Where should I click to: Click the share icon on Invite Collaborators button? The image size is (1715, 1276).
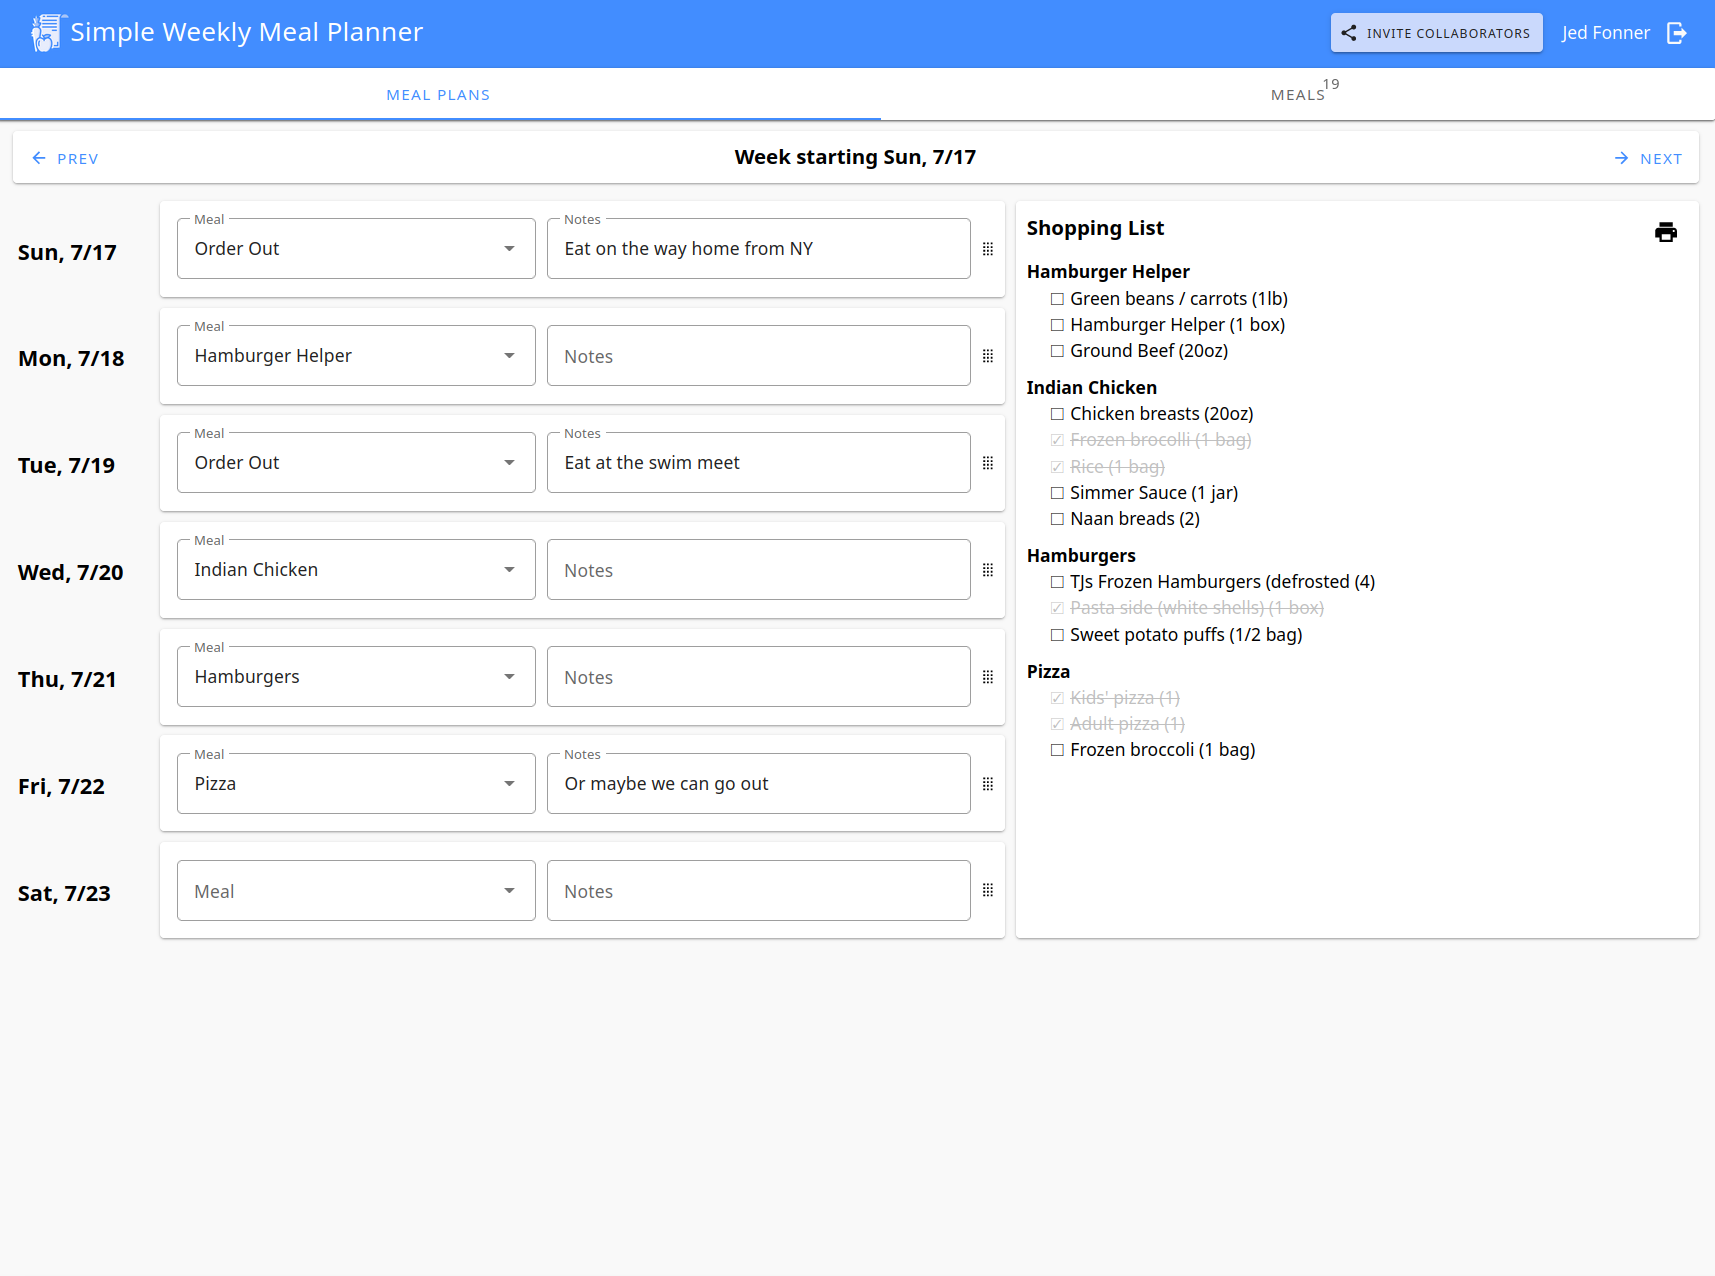1347,32
